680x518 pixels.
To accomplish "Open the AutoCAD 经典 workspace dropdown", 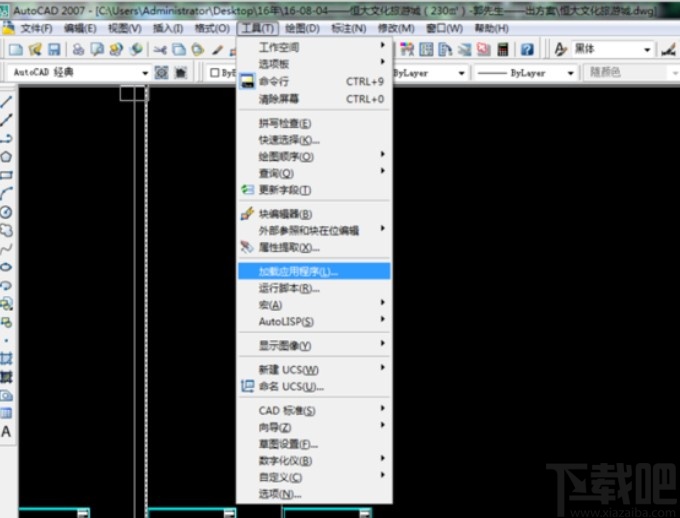I will tap(79, 72).
